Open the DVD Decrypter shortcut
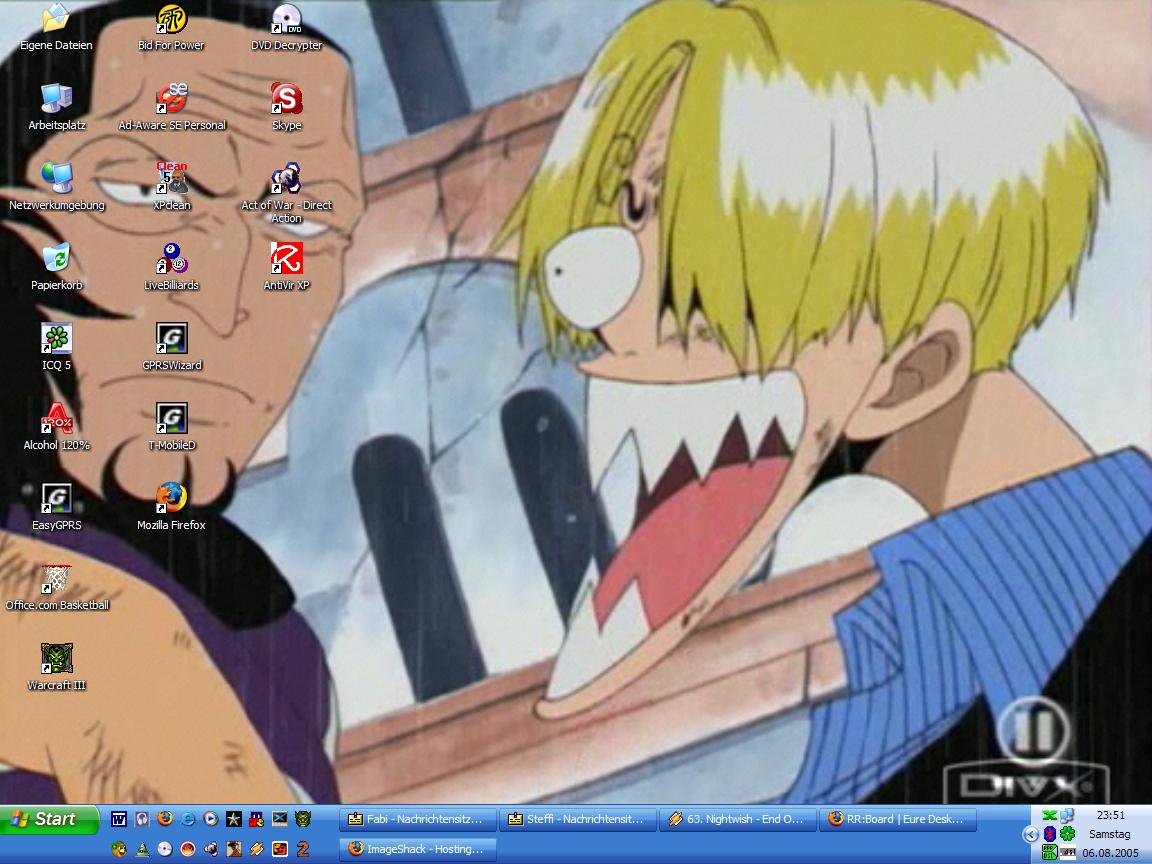This screenshot has width=1152, height=864. click(x=287, y=27)
